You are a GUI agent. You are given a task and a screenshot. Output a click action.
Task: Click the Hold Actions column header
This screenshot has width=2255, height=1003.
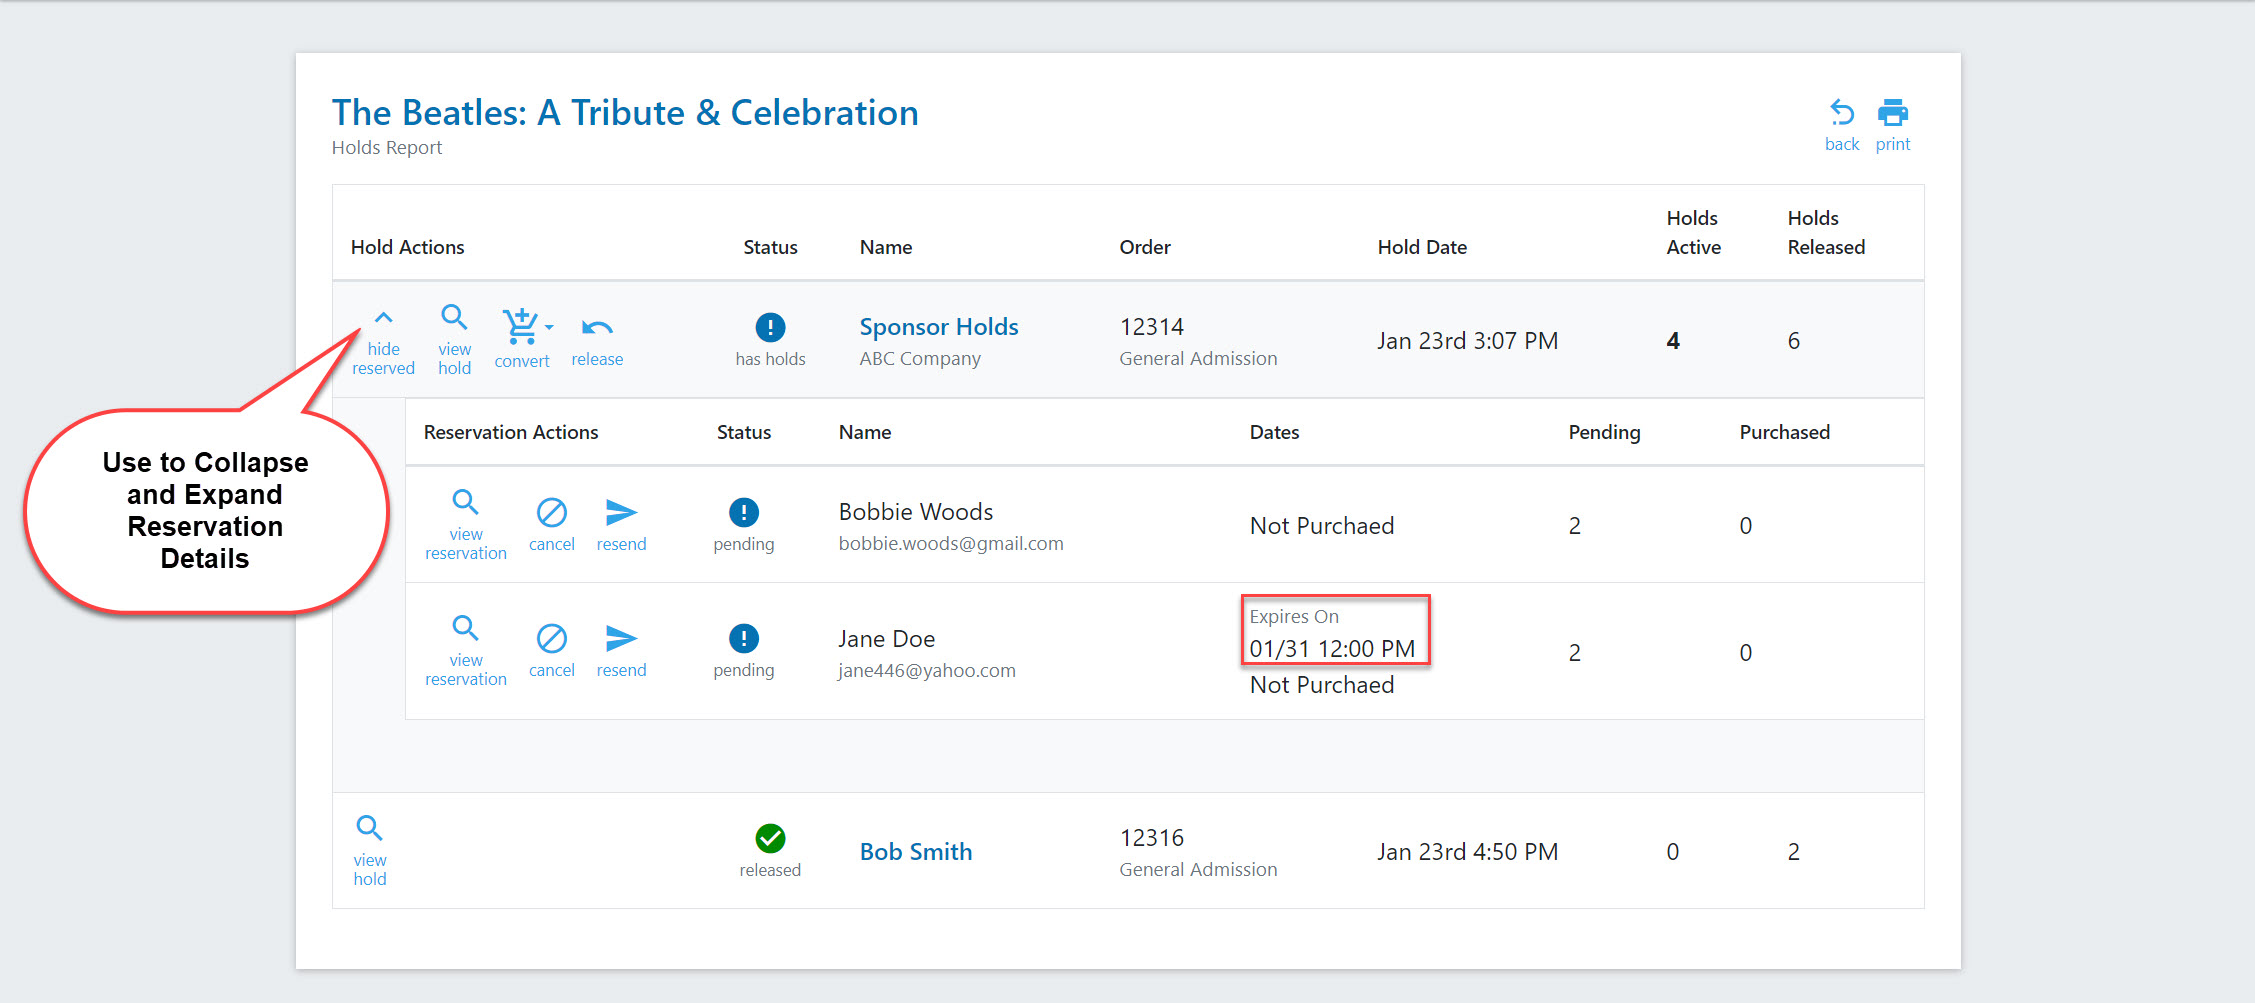click(407, 247)
